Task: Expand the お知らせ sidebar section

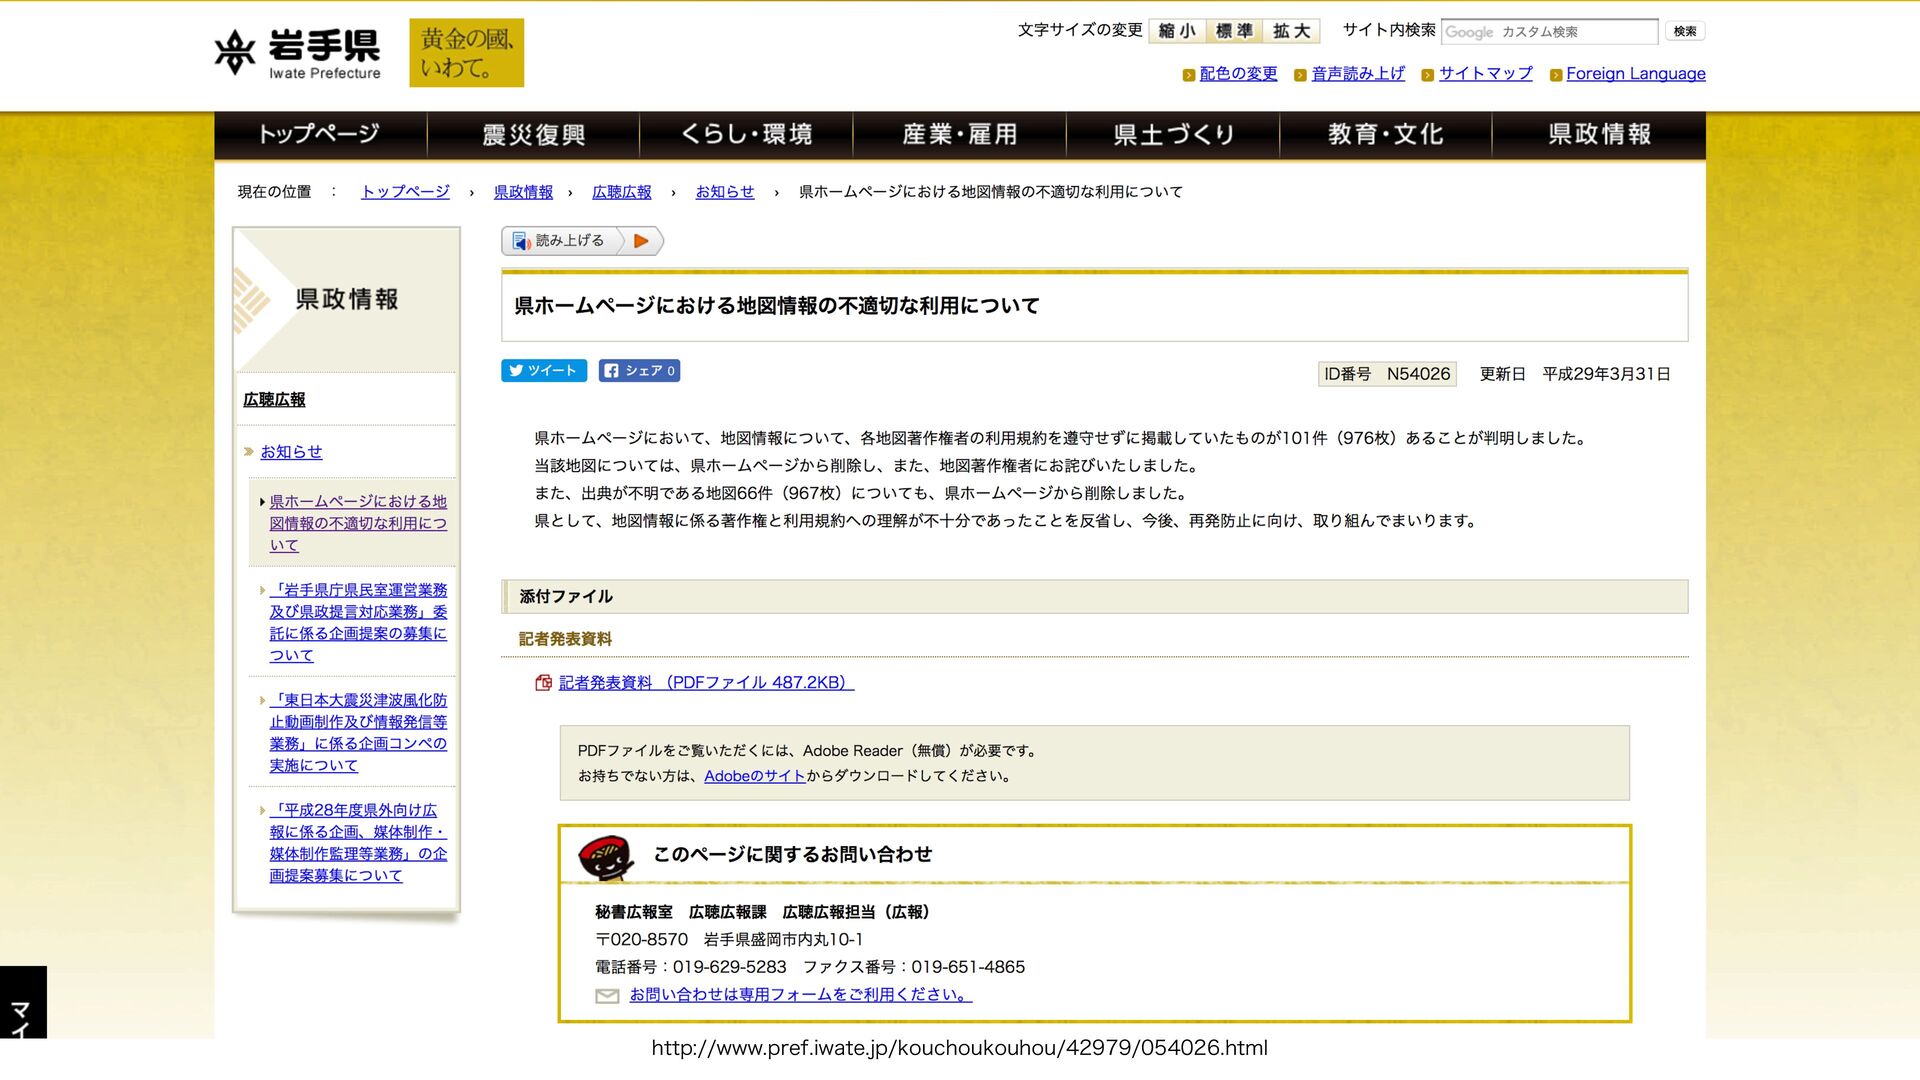Action: [x=291, y=452]
